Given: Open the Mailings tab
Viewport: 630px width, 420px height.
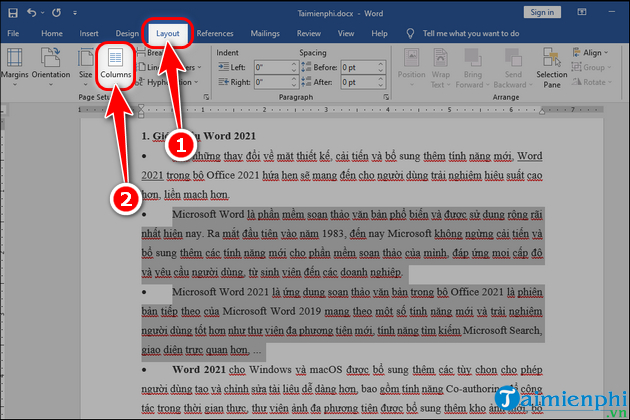Looking at the screenshot, I should 264,33.
